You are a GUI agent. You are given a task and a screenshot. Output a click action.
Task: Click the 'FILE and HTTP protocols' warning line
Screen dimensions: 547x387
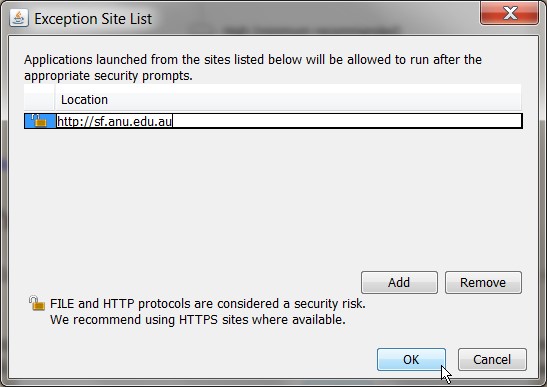(x=208, y=304)
